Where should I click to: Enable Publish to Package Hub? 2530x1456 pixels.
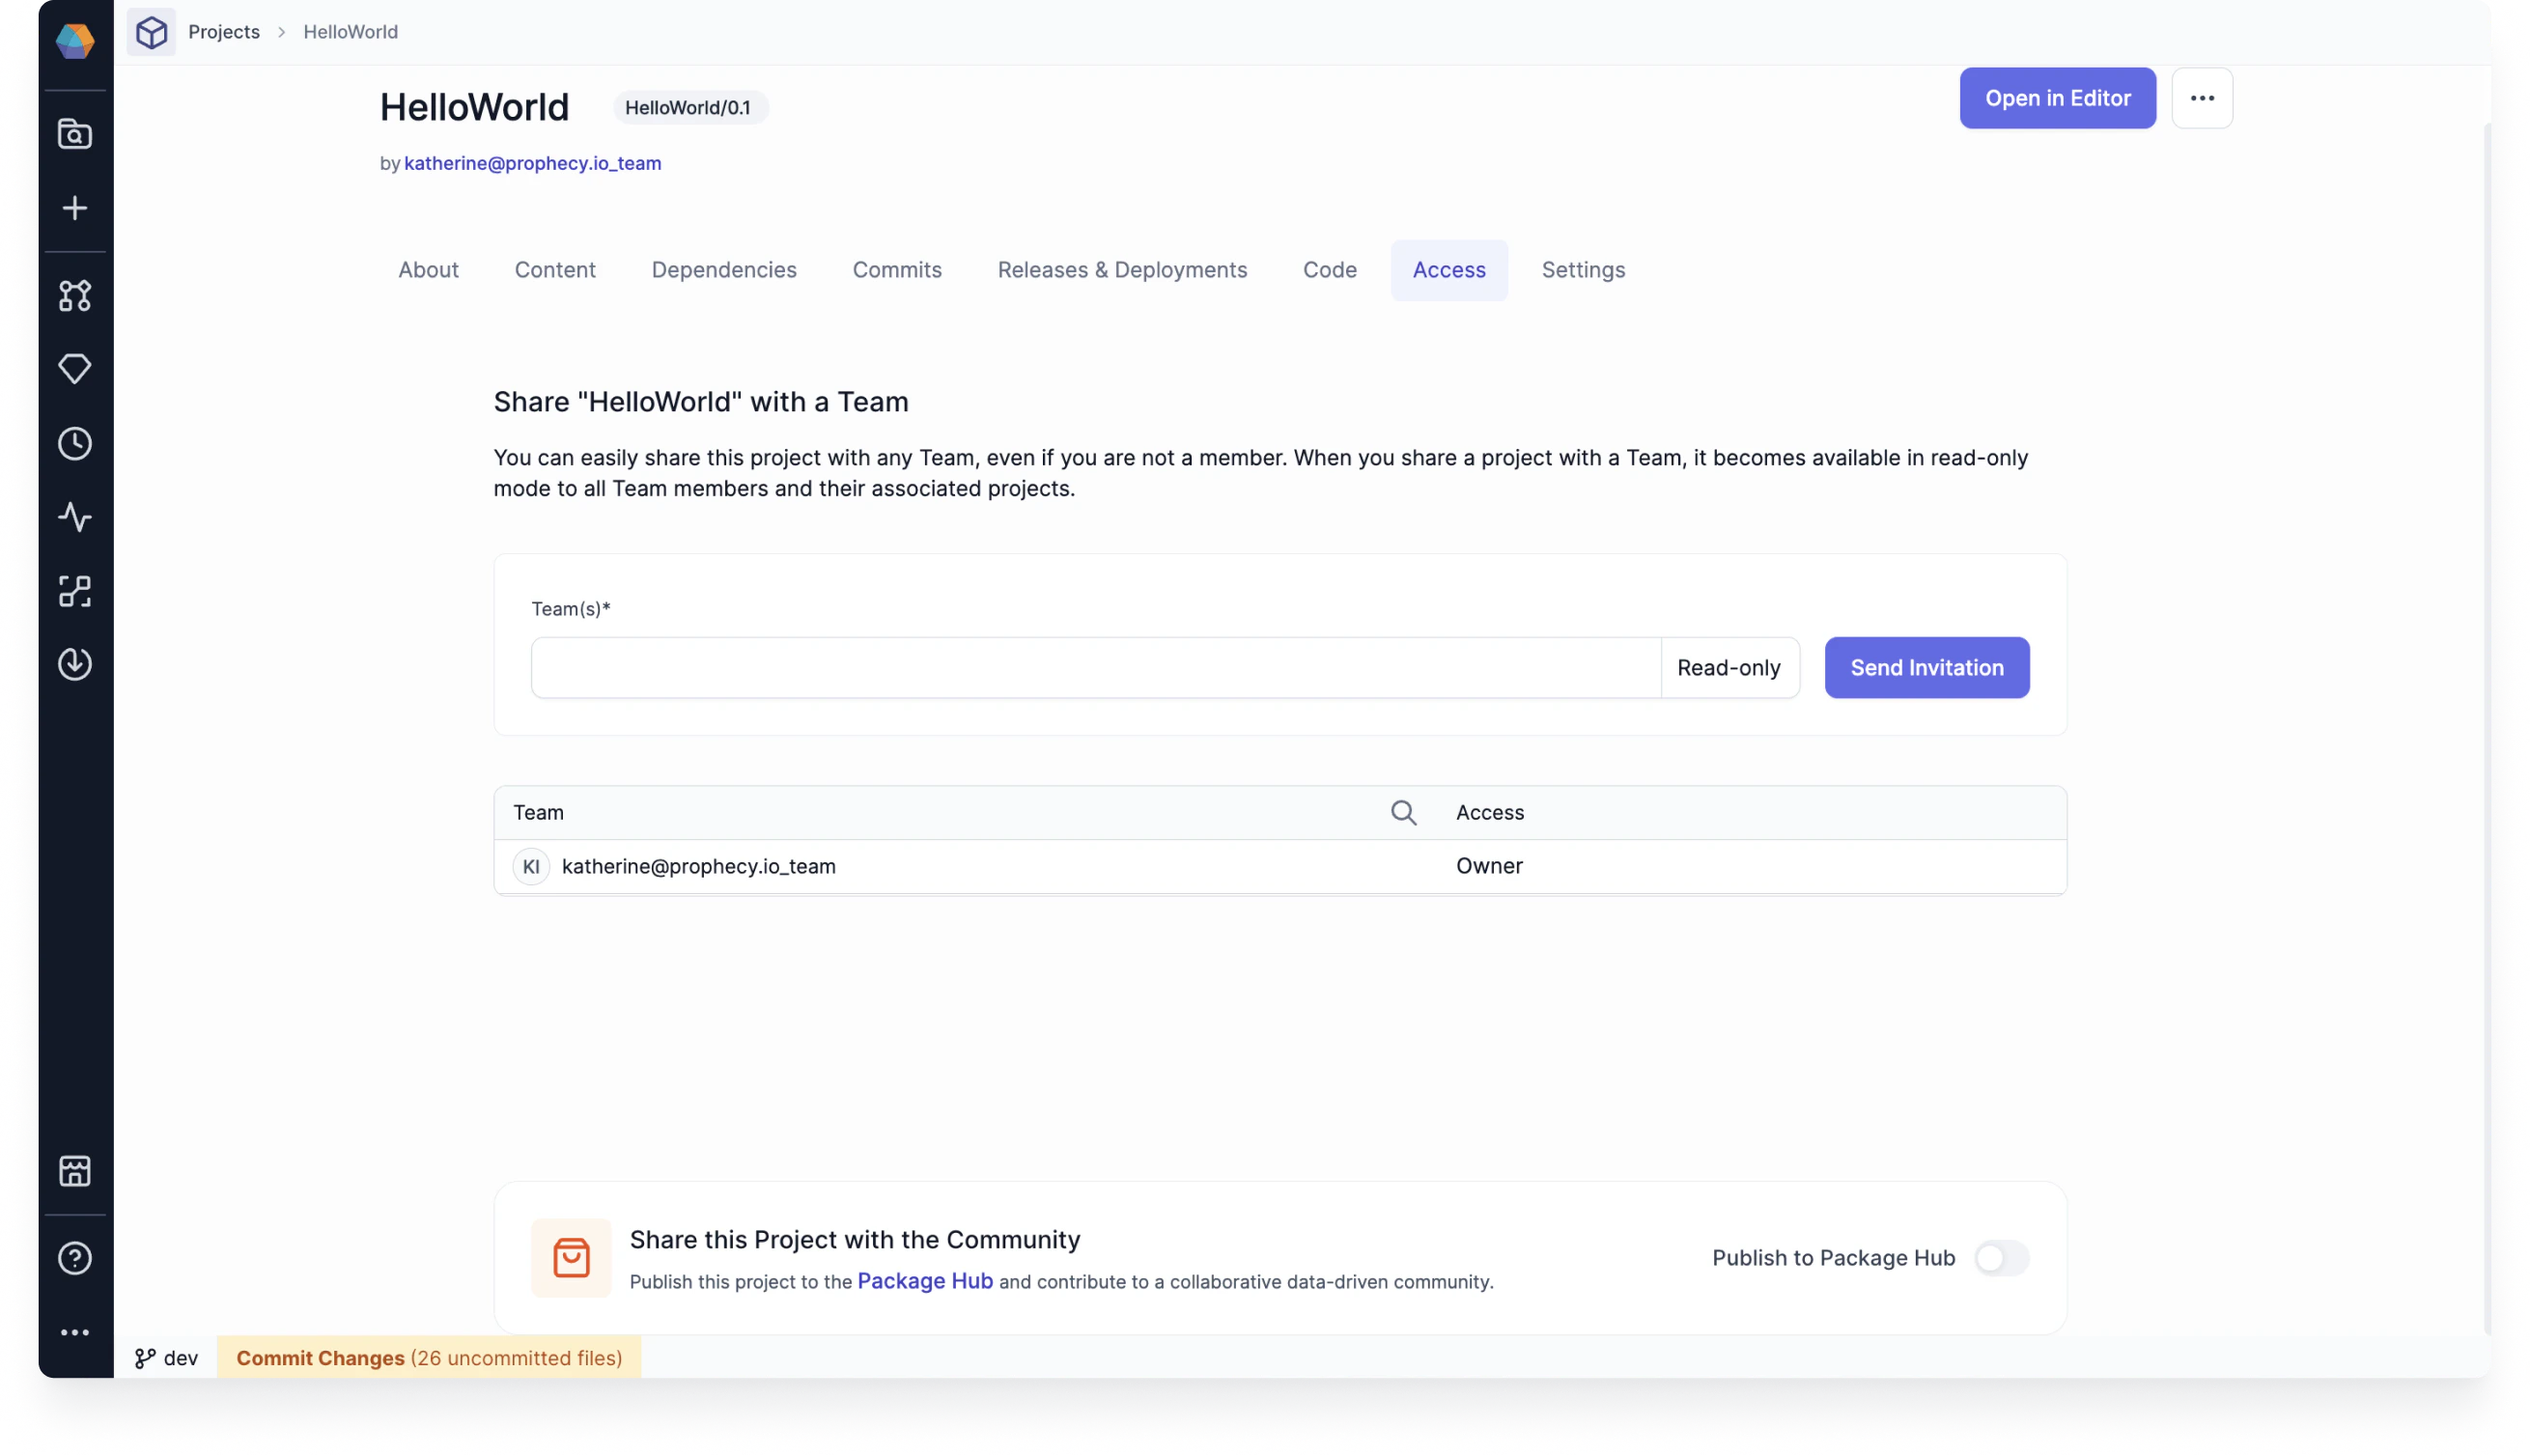click(x=2000, y=1258)
